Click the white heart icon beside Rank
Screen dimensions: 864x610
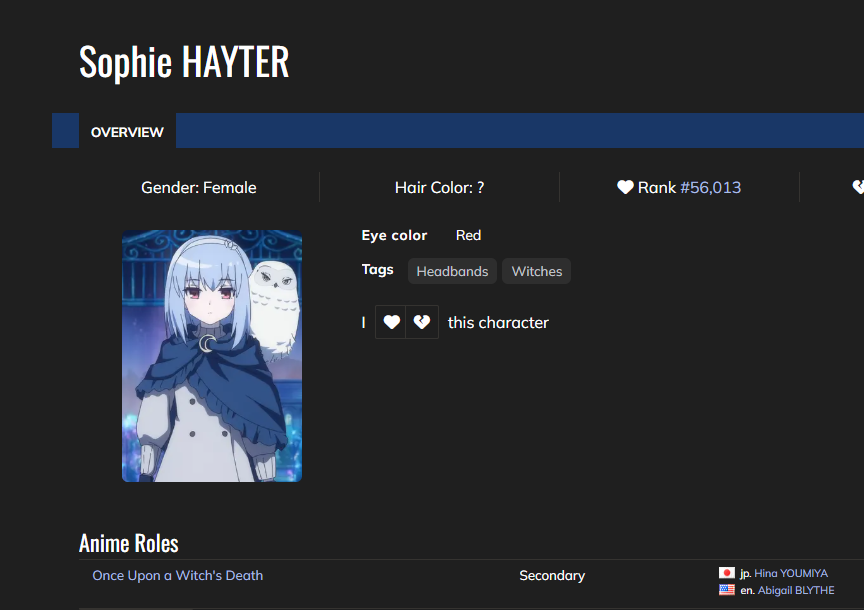click(625, 187)
